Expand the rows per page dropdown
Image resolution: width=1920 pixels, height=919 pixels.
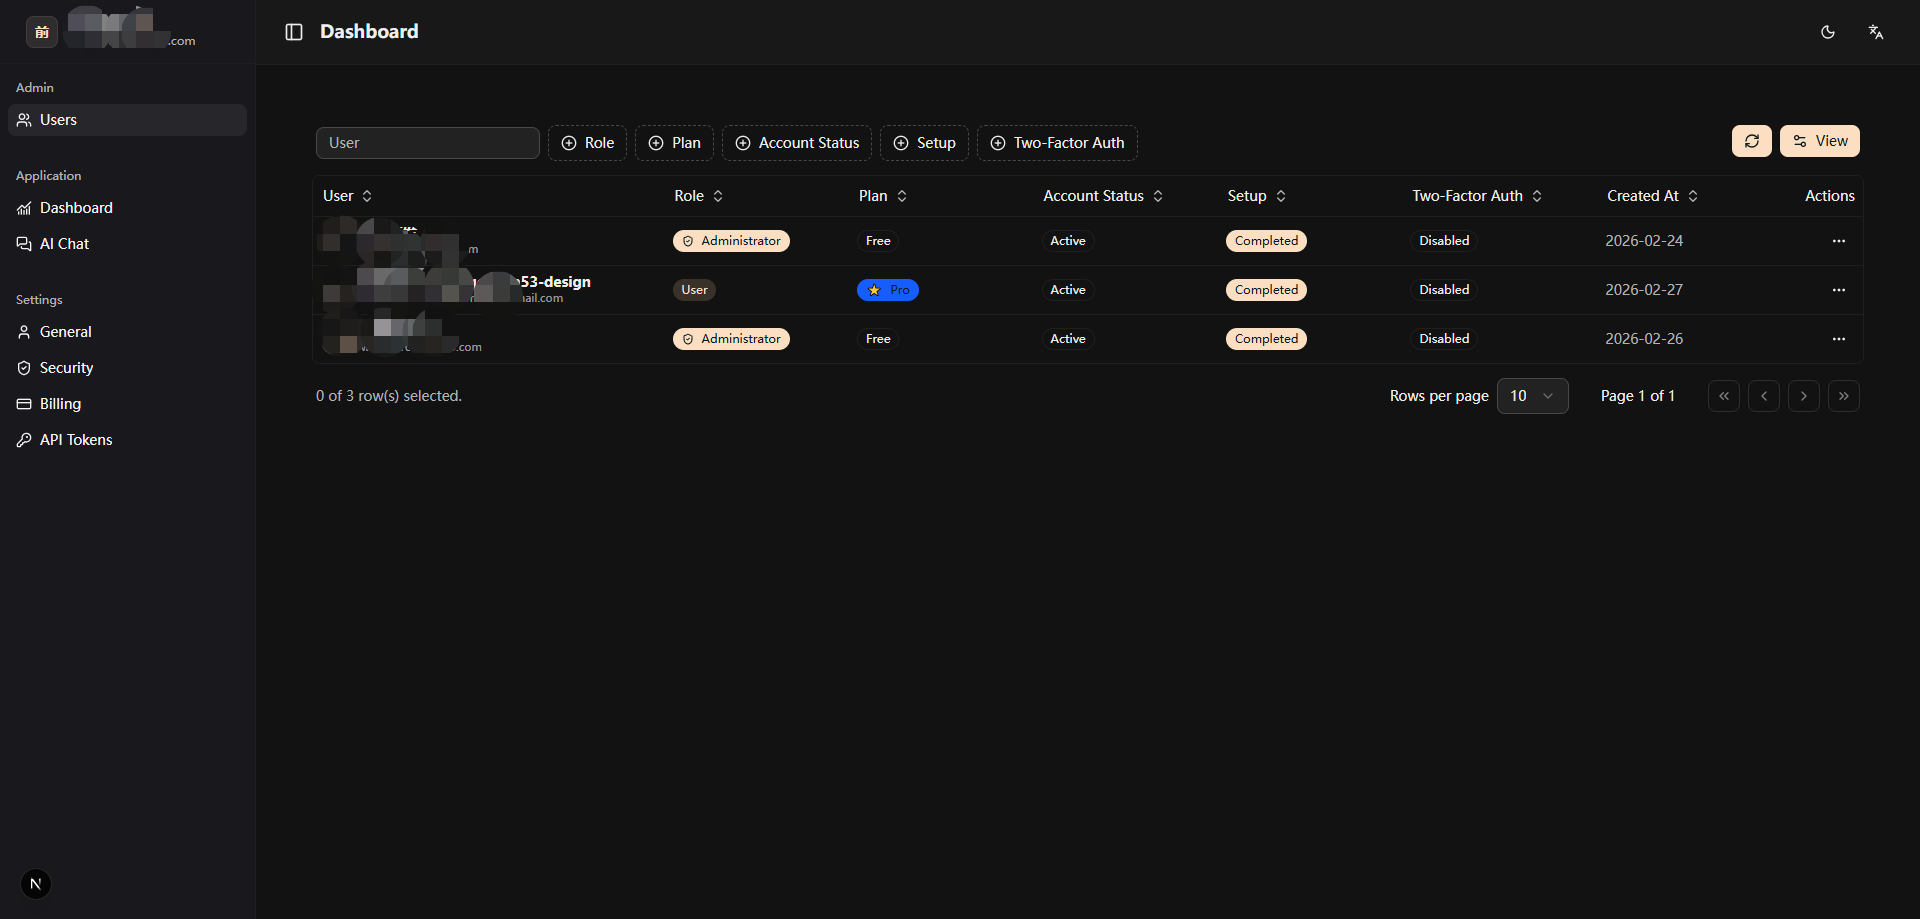[x=1532, y=396]
